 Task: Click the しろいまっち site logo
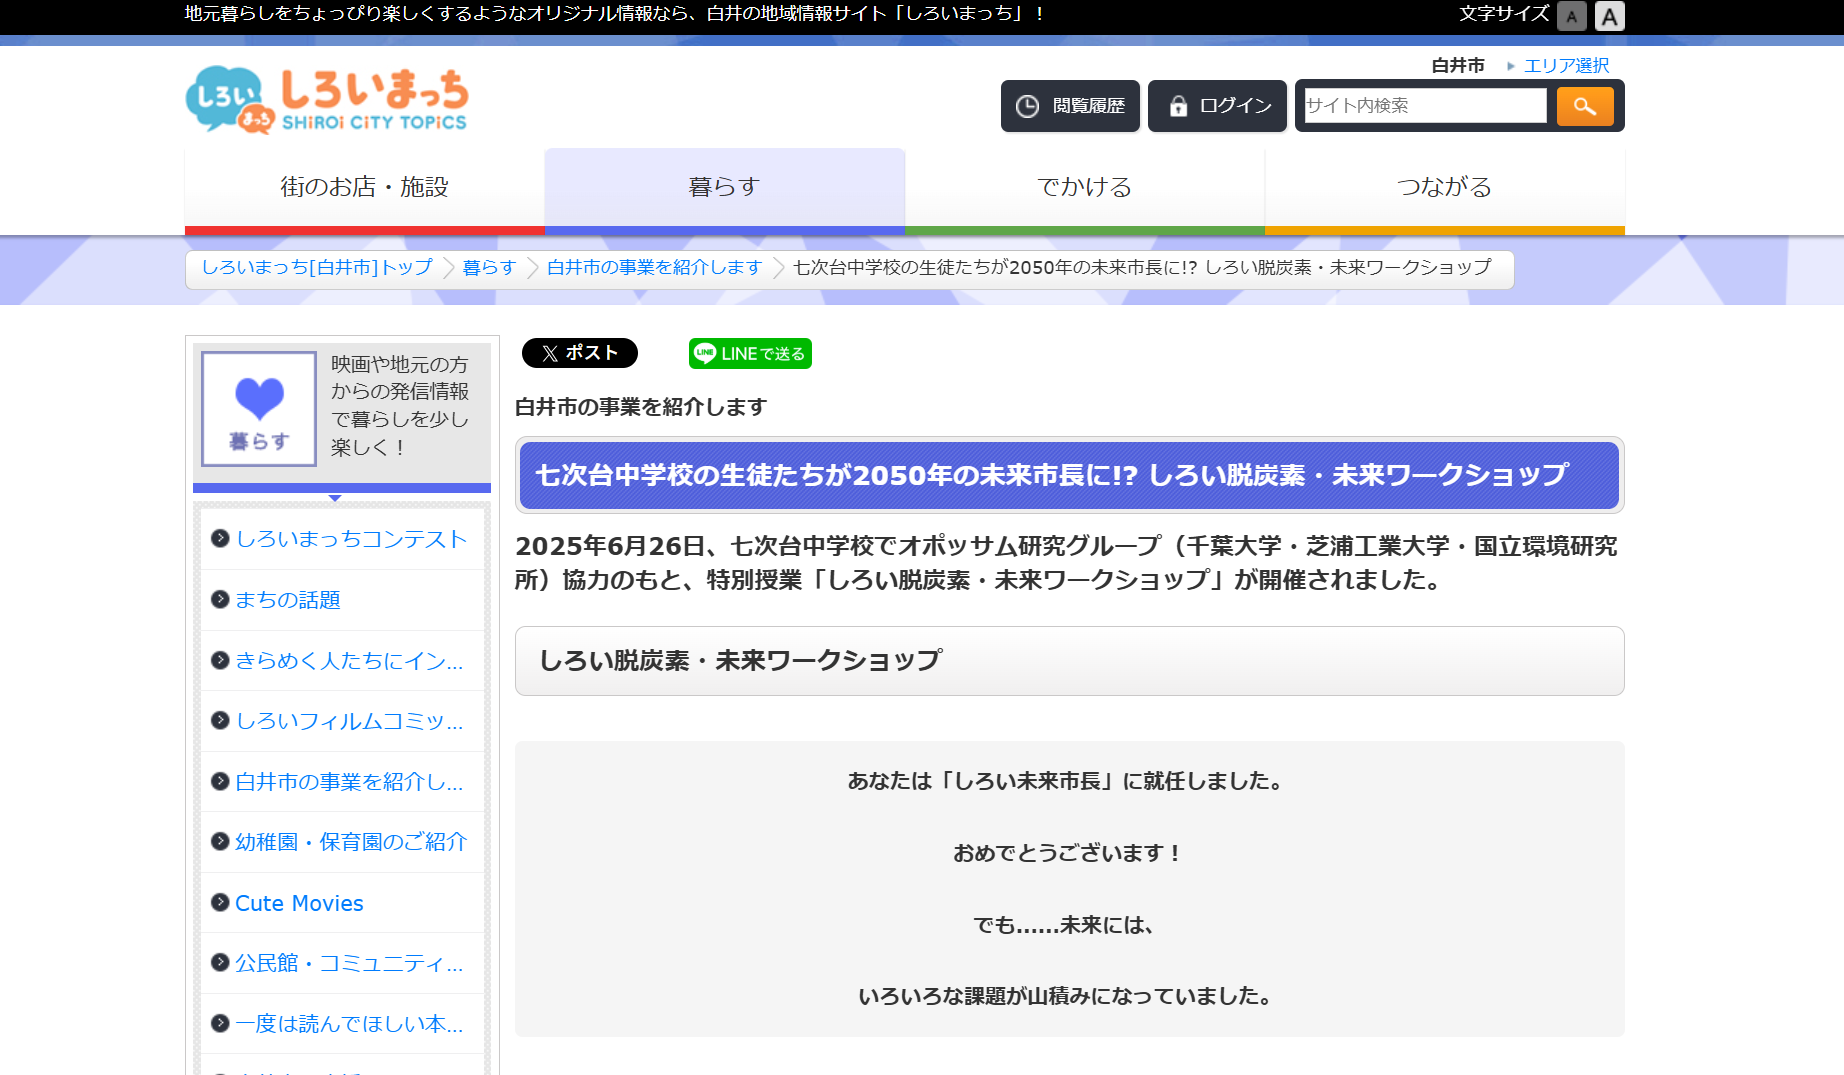(327, 100)
